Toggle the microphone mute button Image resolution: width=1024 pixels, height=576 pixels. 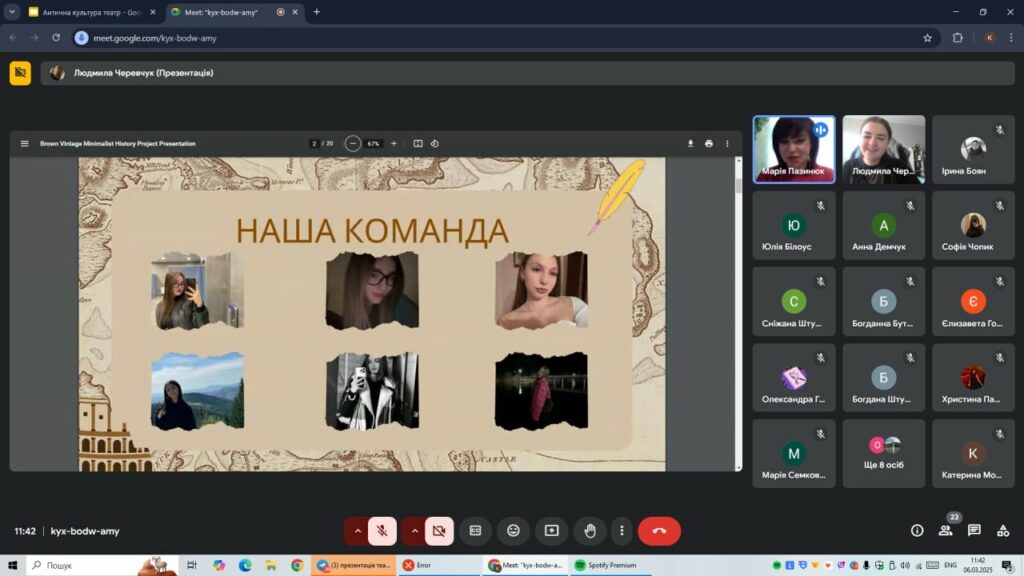(x=382, y=531)
